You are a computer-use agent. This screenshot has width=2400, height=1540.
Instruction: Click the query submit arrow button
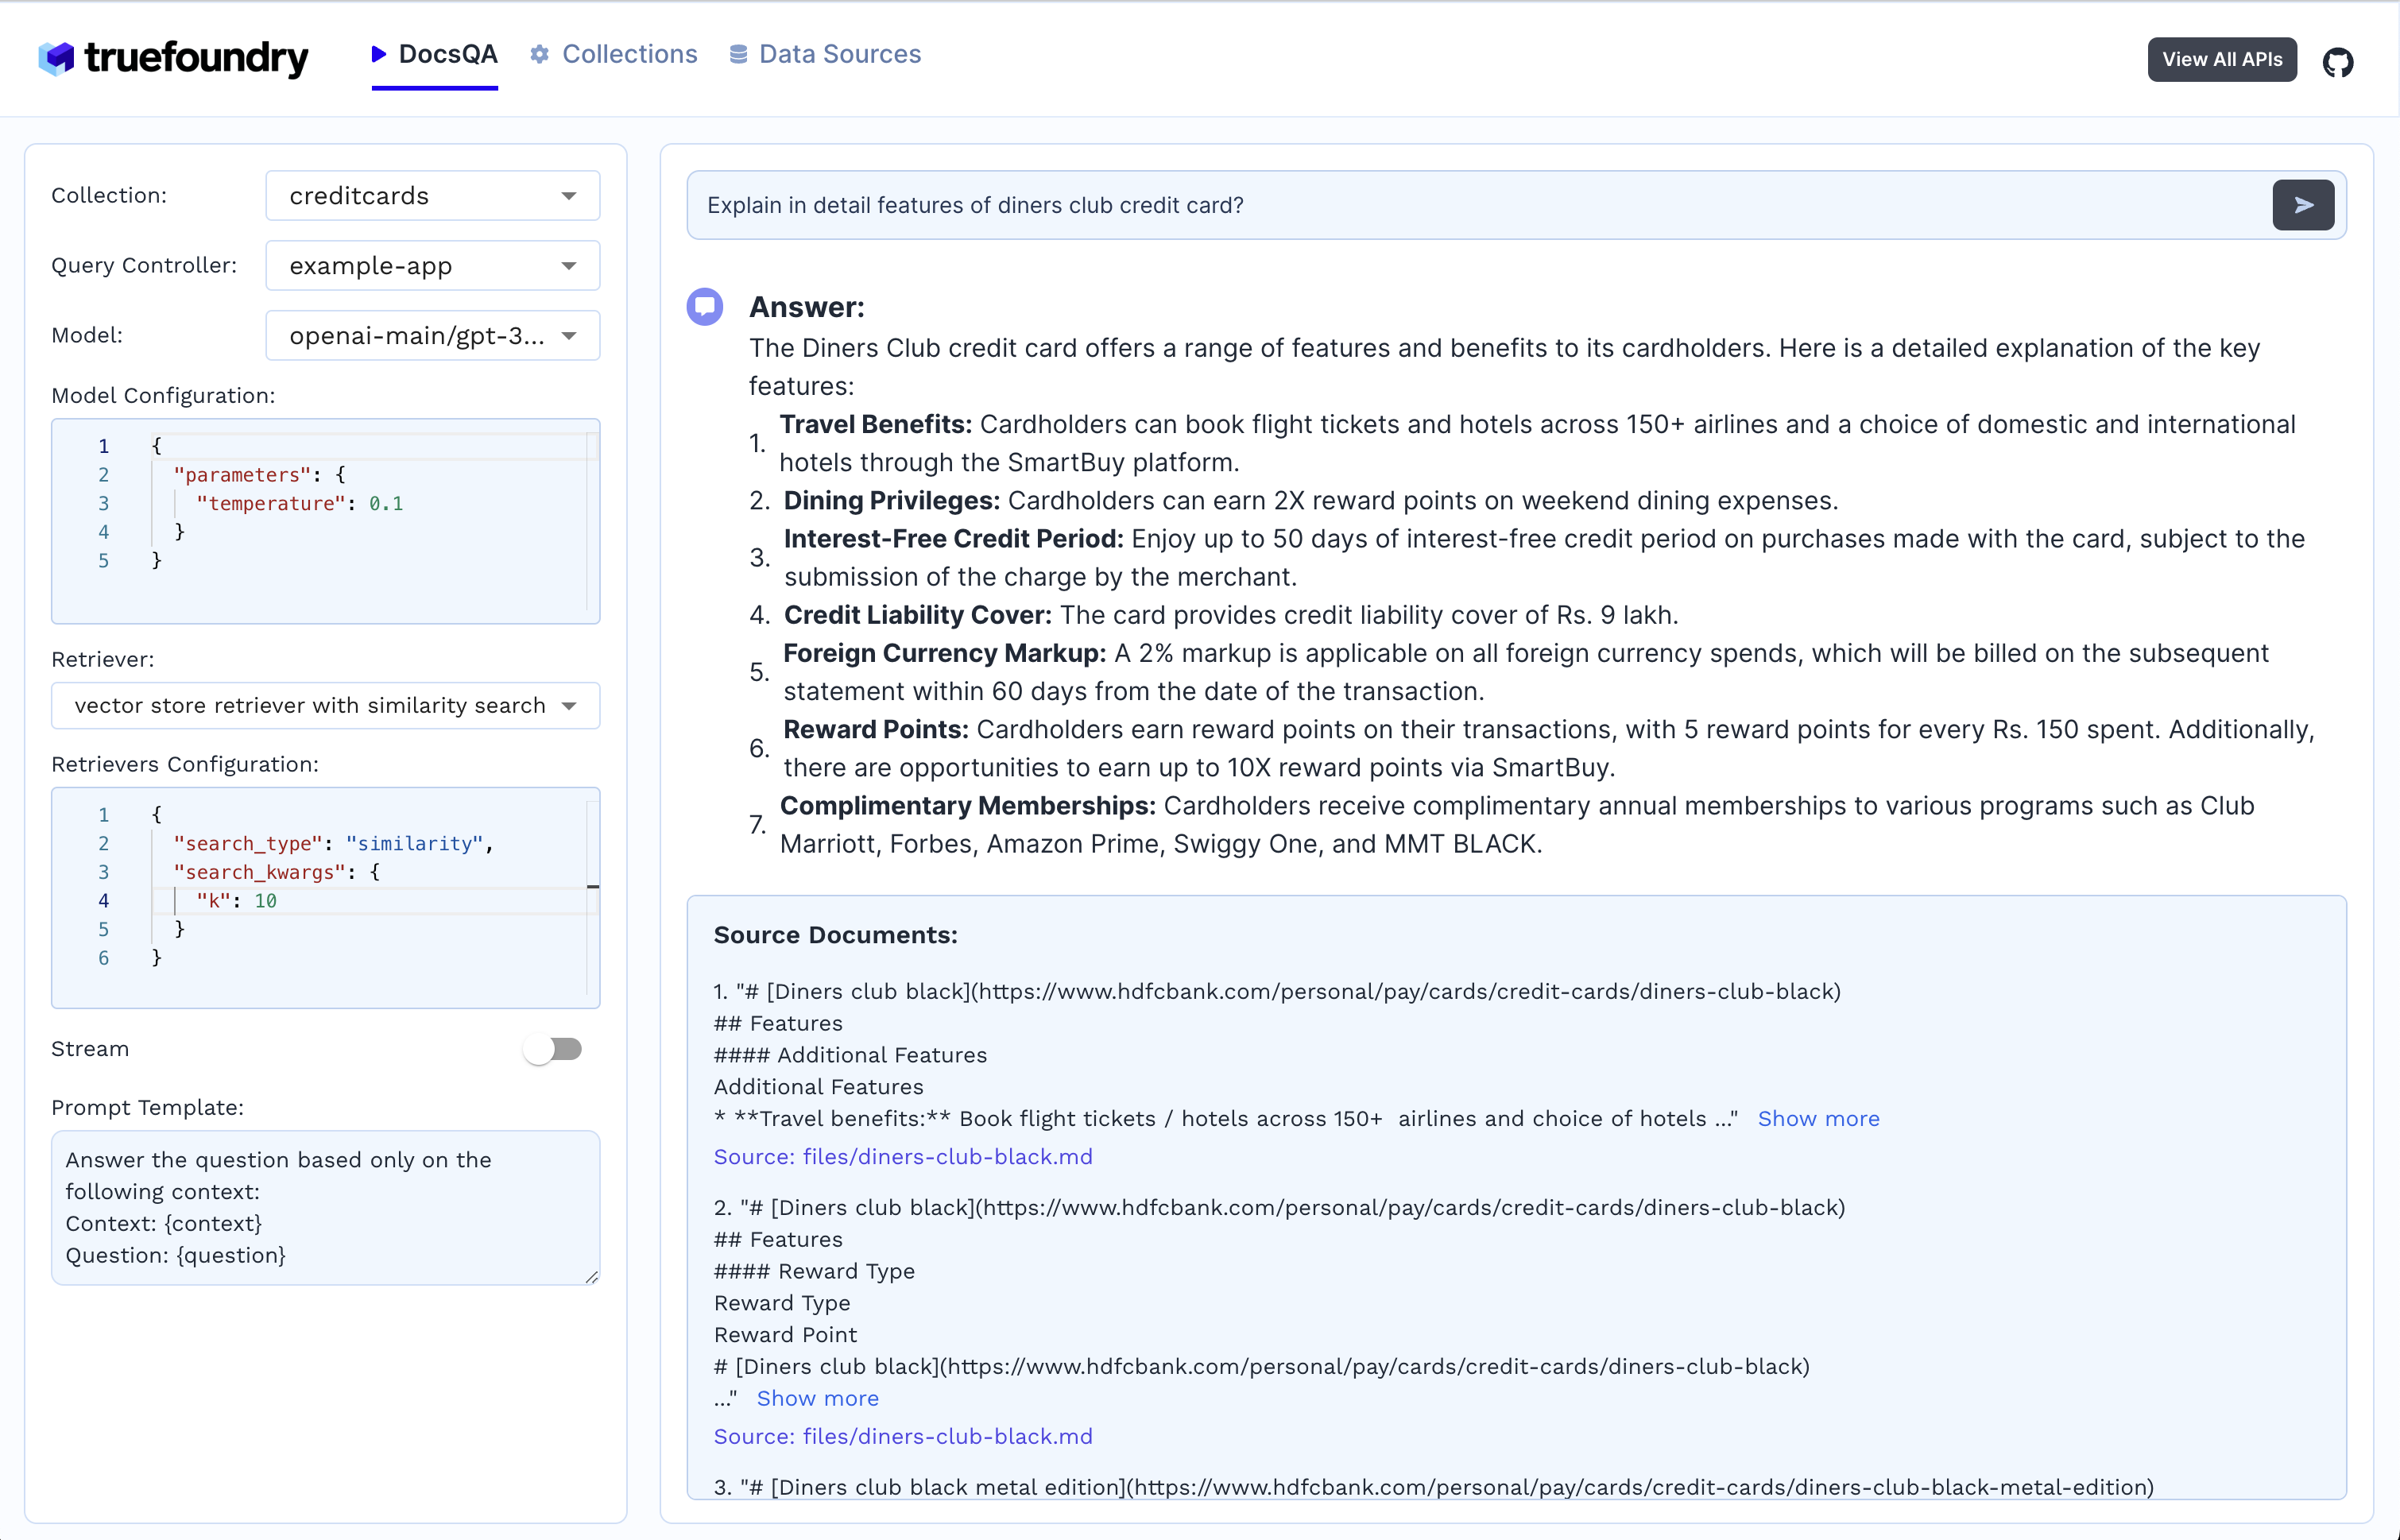point(2304,205)
